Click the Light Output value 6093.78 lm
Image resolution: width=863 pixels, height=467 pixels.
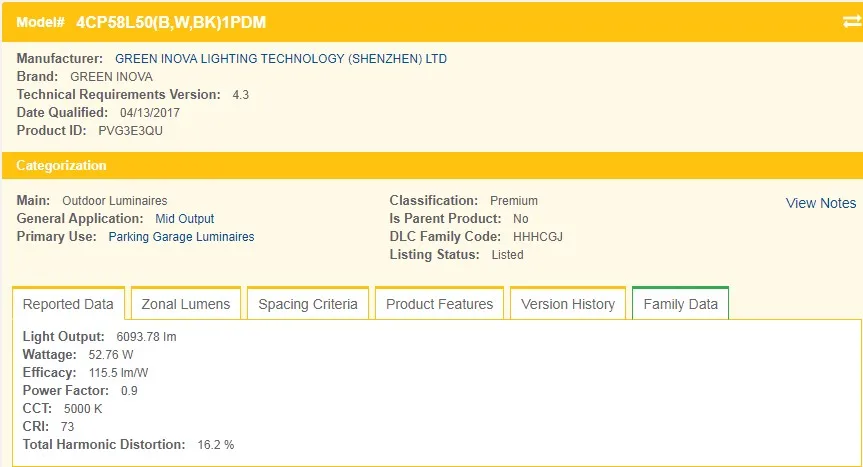pos(146,337)
